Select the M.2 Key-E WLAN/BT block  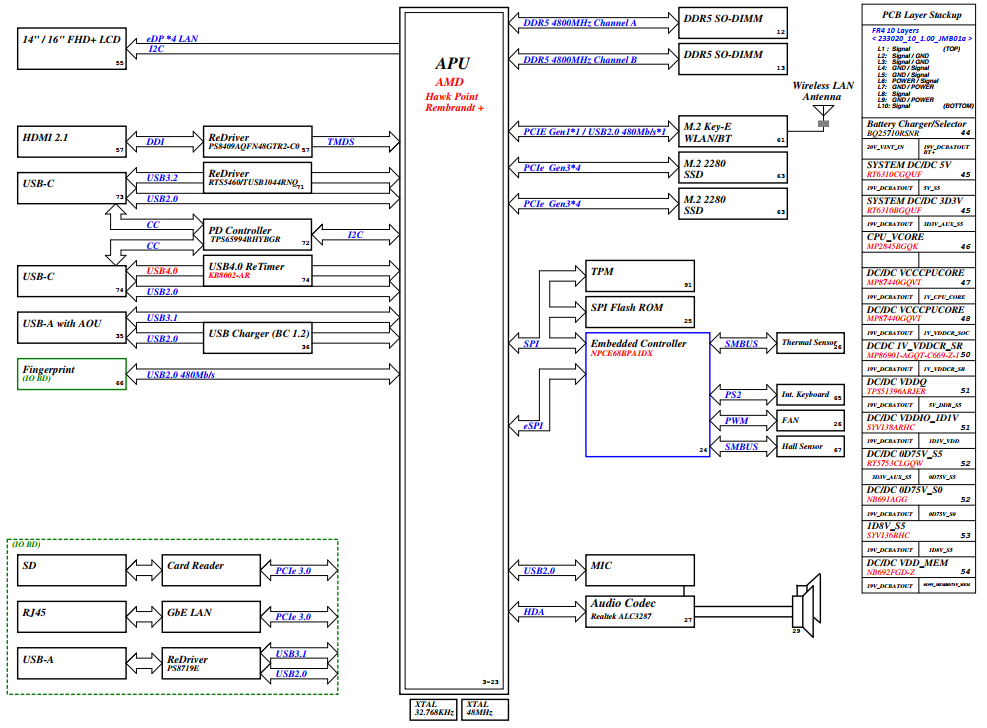click(733, 132)
